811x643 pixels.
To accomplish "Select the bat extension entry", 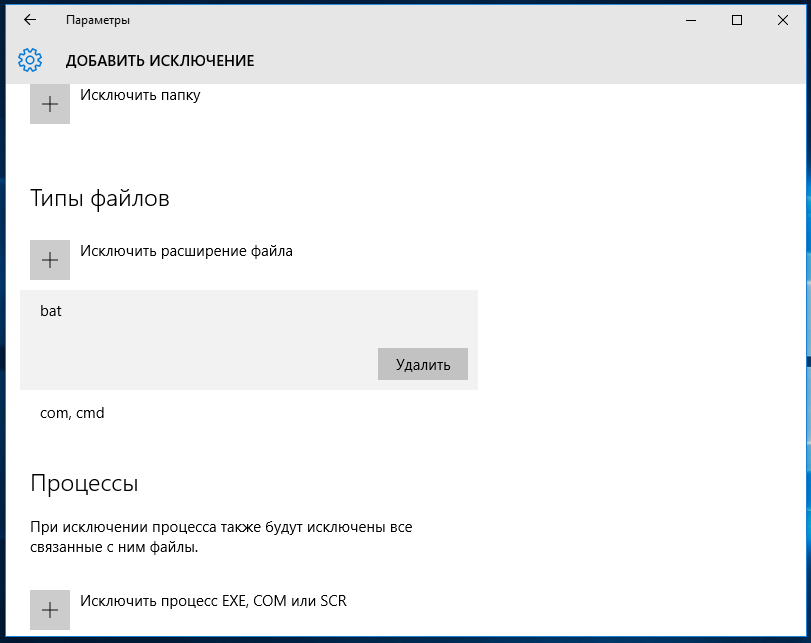I will click(x=249, y=340).
